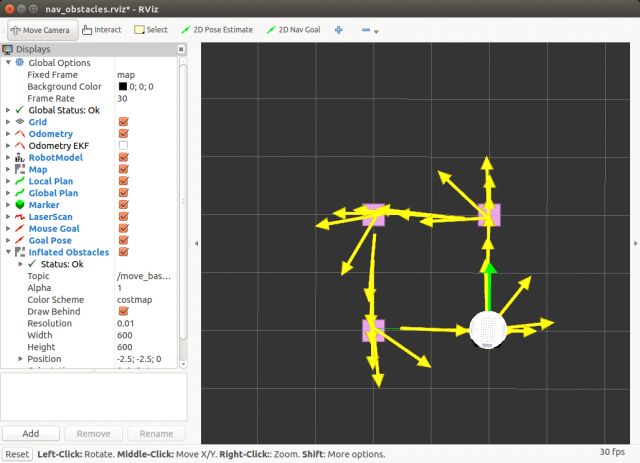This screenshot has height=463, width=640.
Task: Activate the 2D Pose Estimate tool
Action: pos(217,30)
